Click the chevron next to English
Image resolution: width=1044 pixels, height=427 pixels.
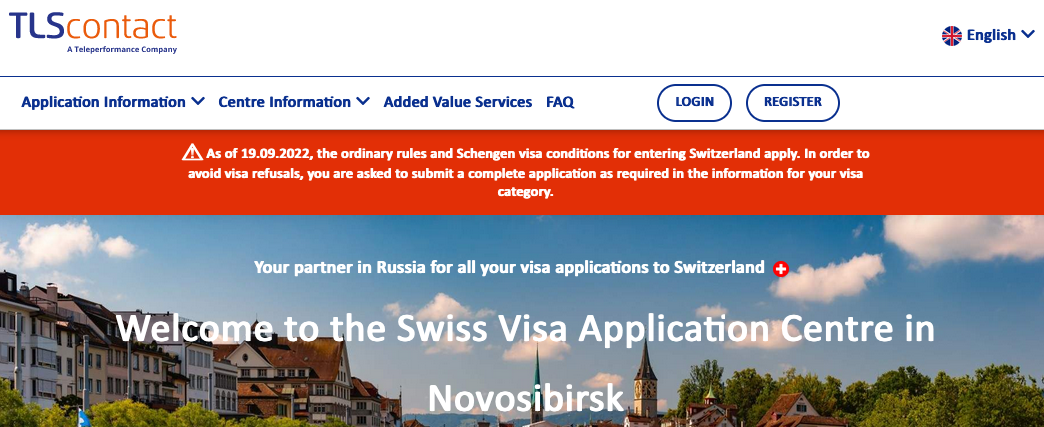point(1027,36)
